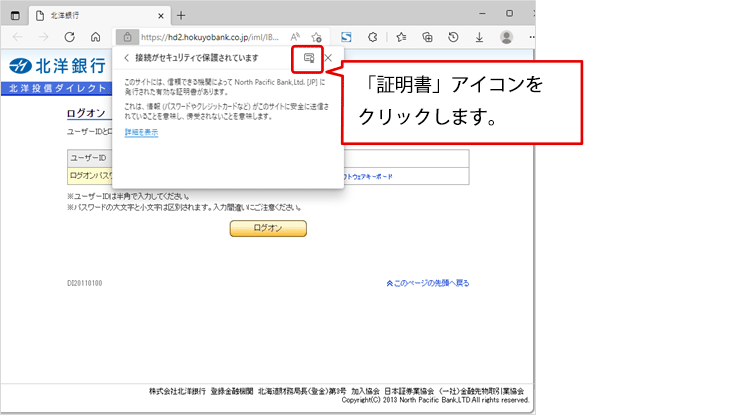Click the browser forward arrow
The width and height of the screenshot is (730, 418).
tap(43, 37)
